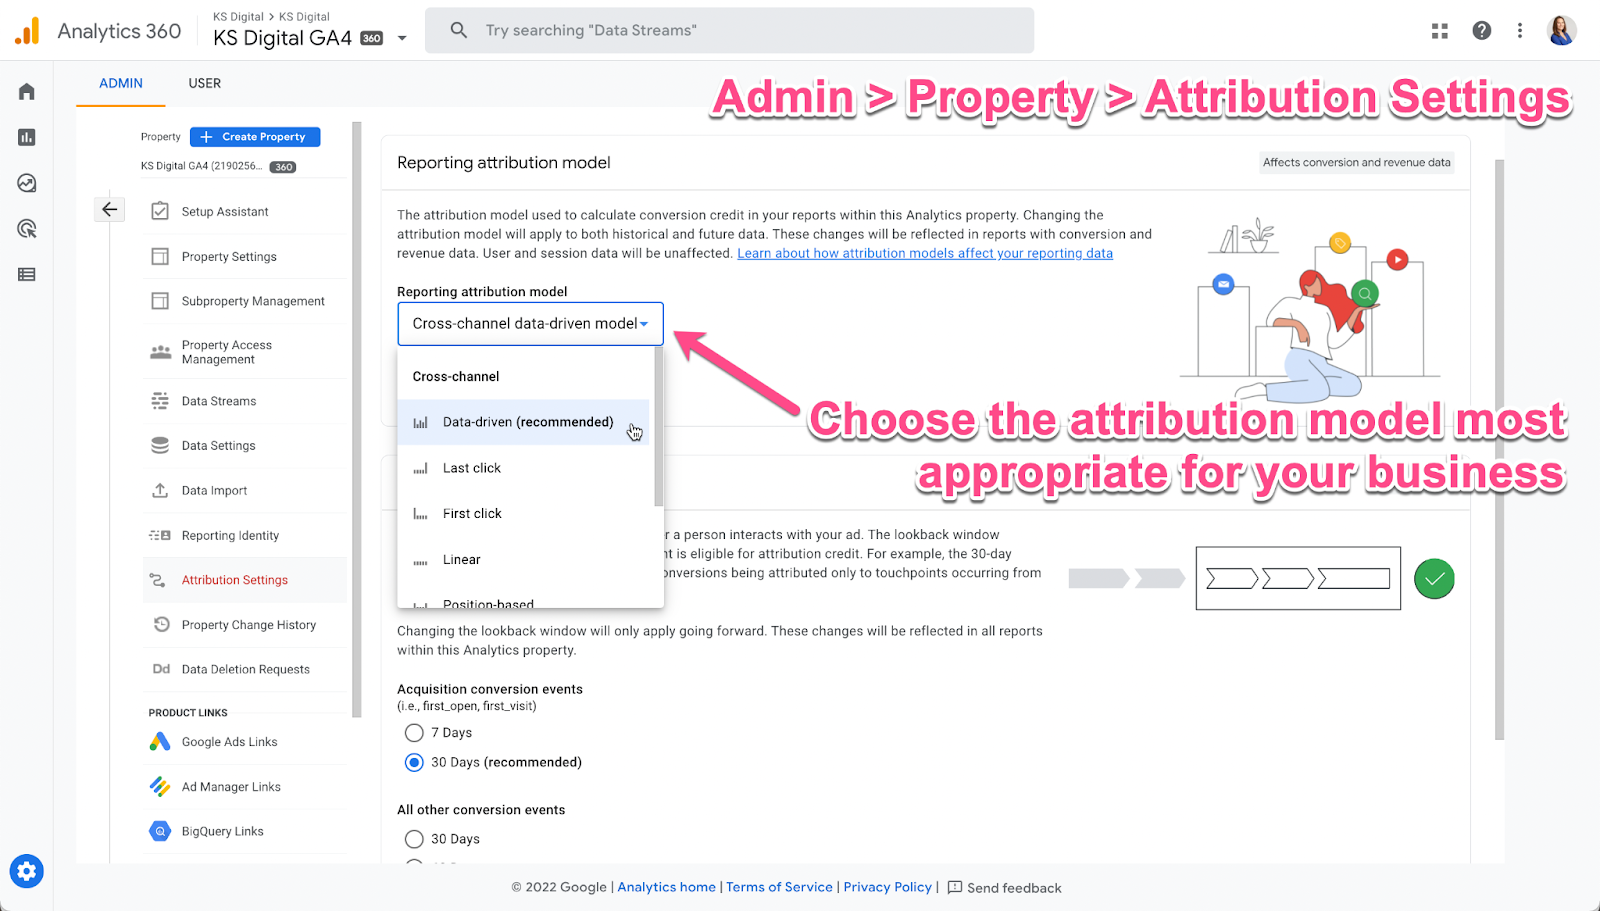This screenshot has height=911, width=1600.
Task: Click the Property Settings icon
Action: [x=160, y=256]
